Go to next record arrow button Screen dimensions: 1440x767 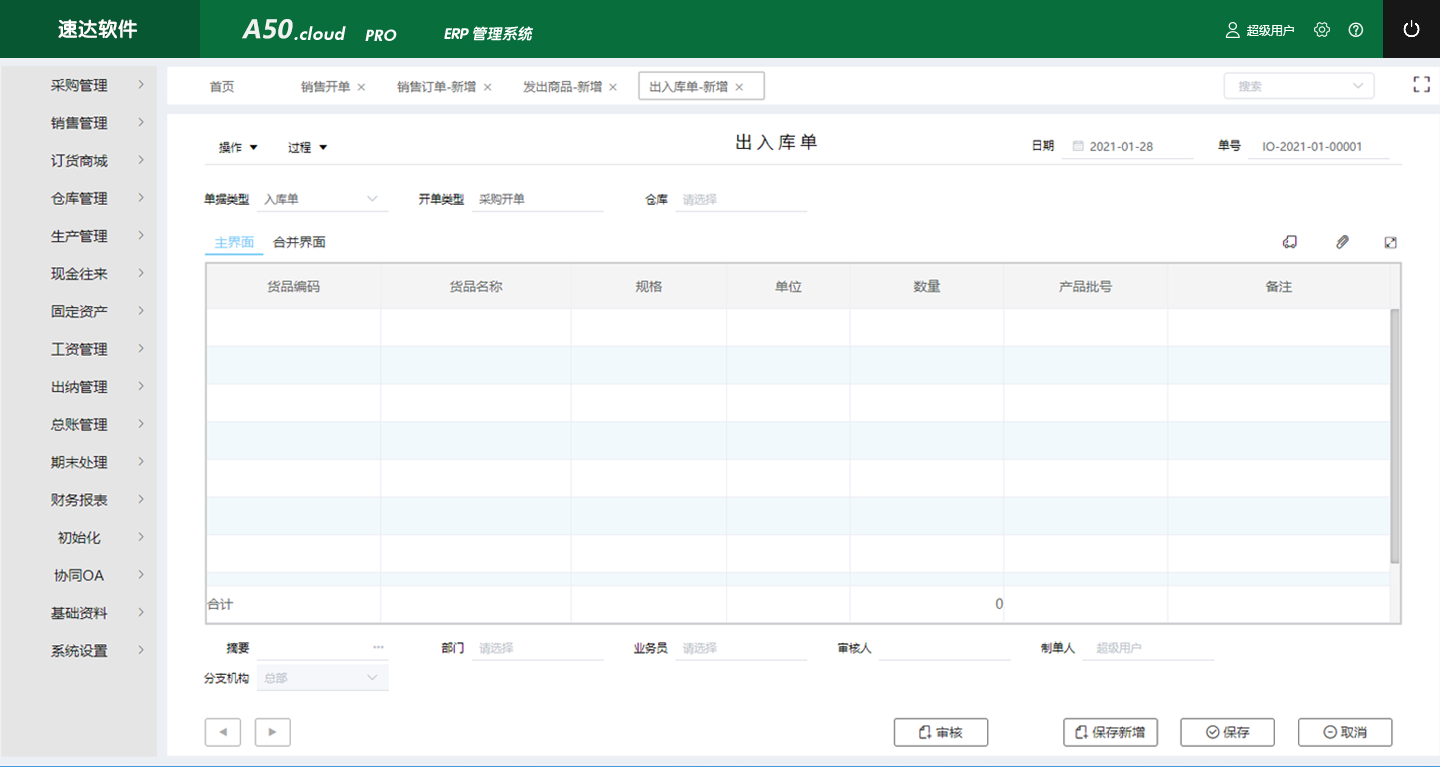click(x=273, y=732)
